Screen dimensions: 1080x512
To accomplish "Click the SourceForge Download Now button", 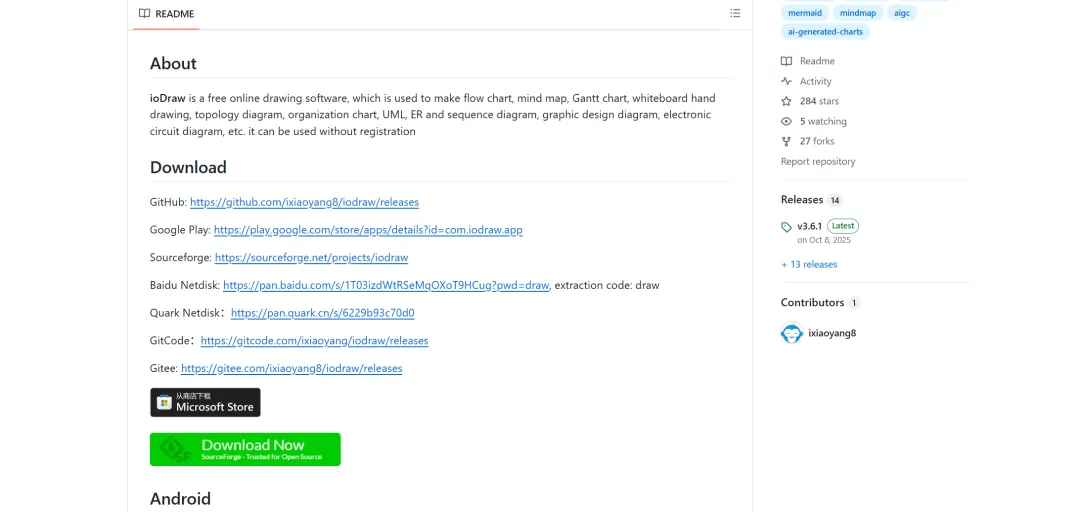I will [245, 449].
